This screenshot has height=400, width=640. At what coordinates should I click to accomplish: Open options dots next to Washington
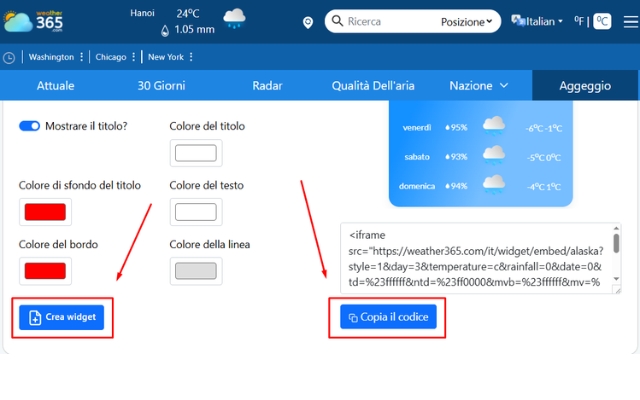(82, 57)
